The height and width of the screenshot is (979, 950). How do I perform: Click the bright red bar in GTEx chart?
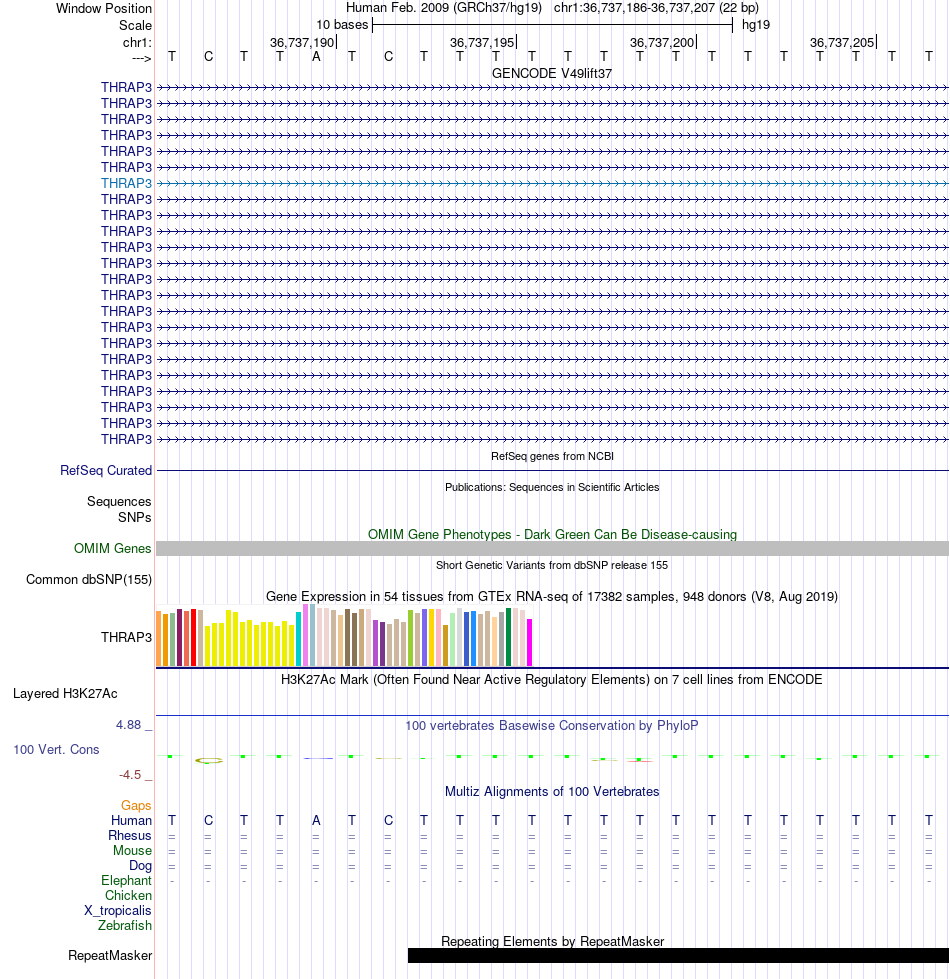[x=193, y=637]
